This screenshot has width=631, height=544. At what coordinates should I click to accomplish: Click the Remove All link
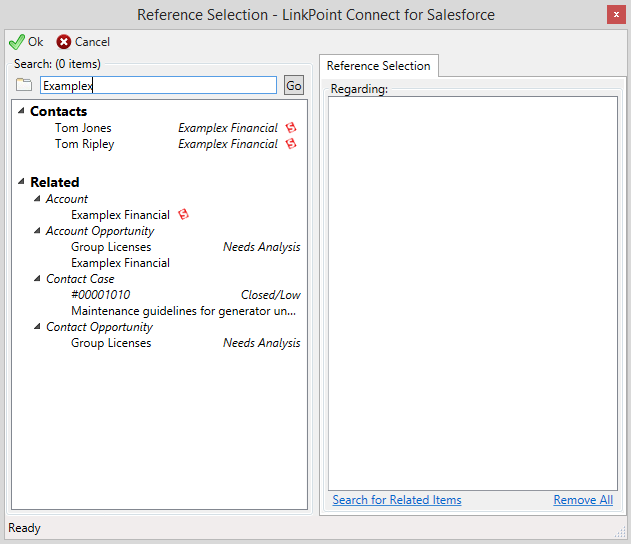click(583, 500)
